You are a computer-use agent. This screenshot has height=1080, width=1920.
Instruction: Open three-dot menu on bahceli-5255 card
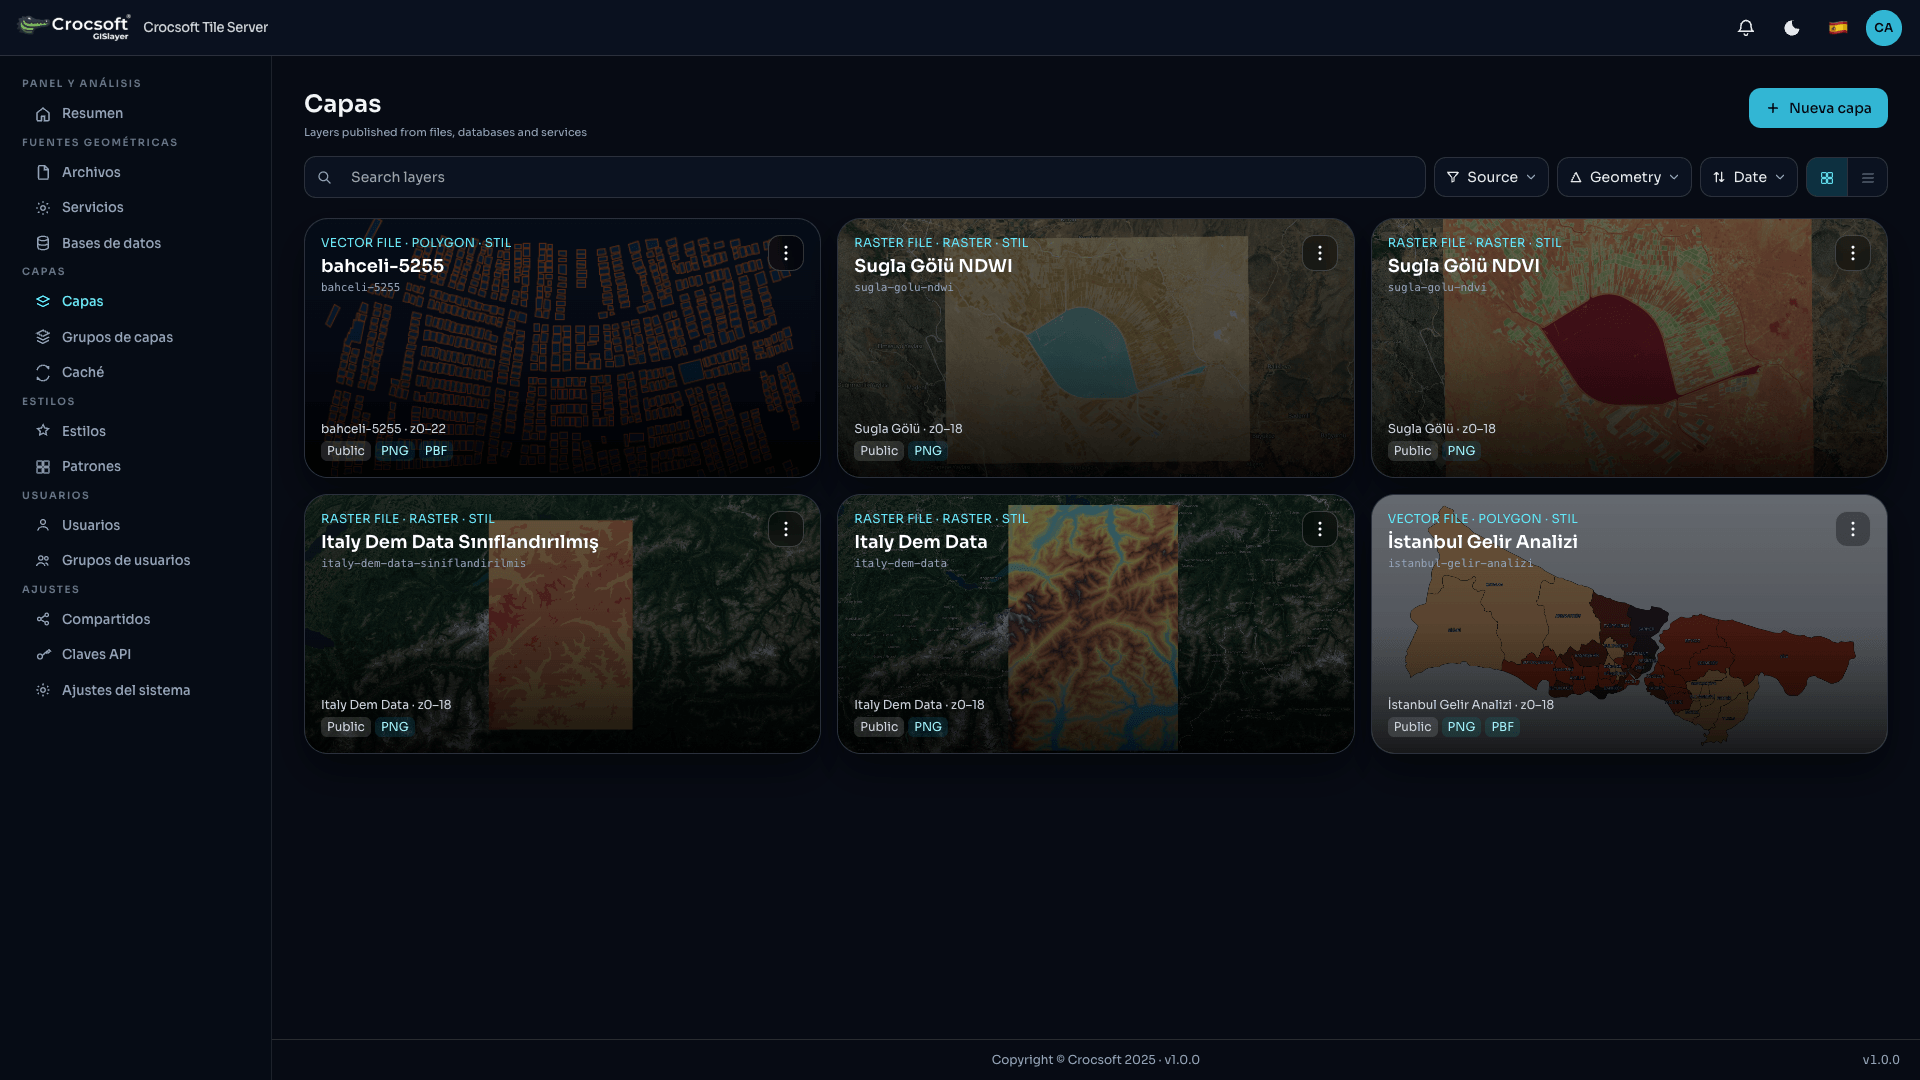click(786, 253)
